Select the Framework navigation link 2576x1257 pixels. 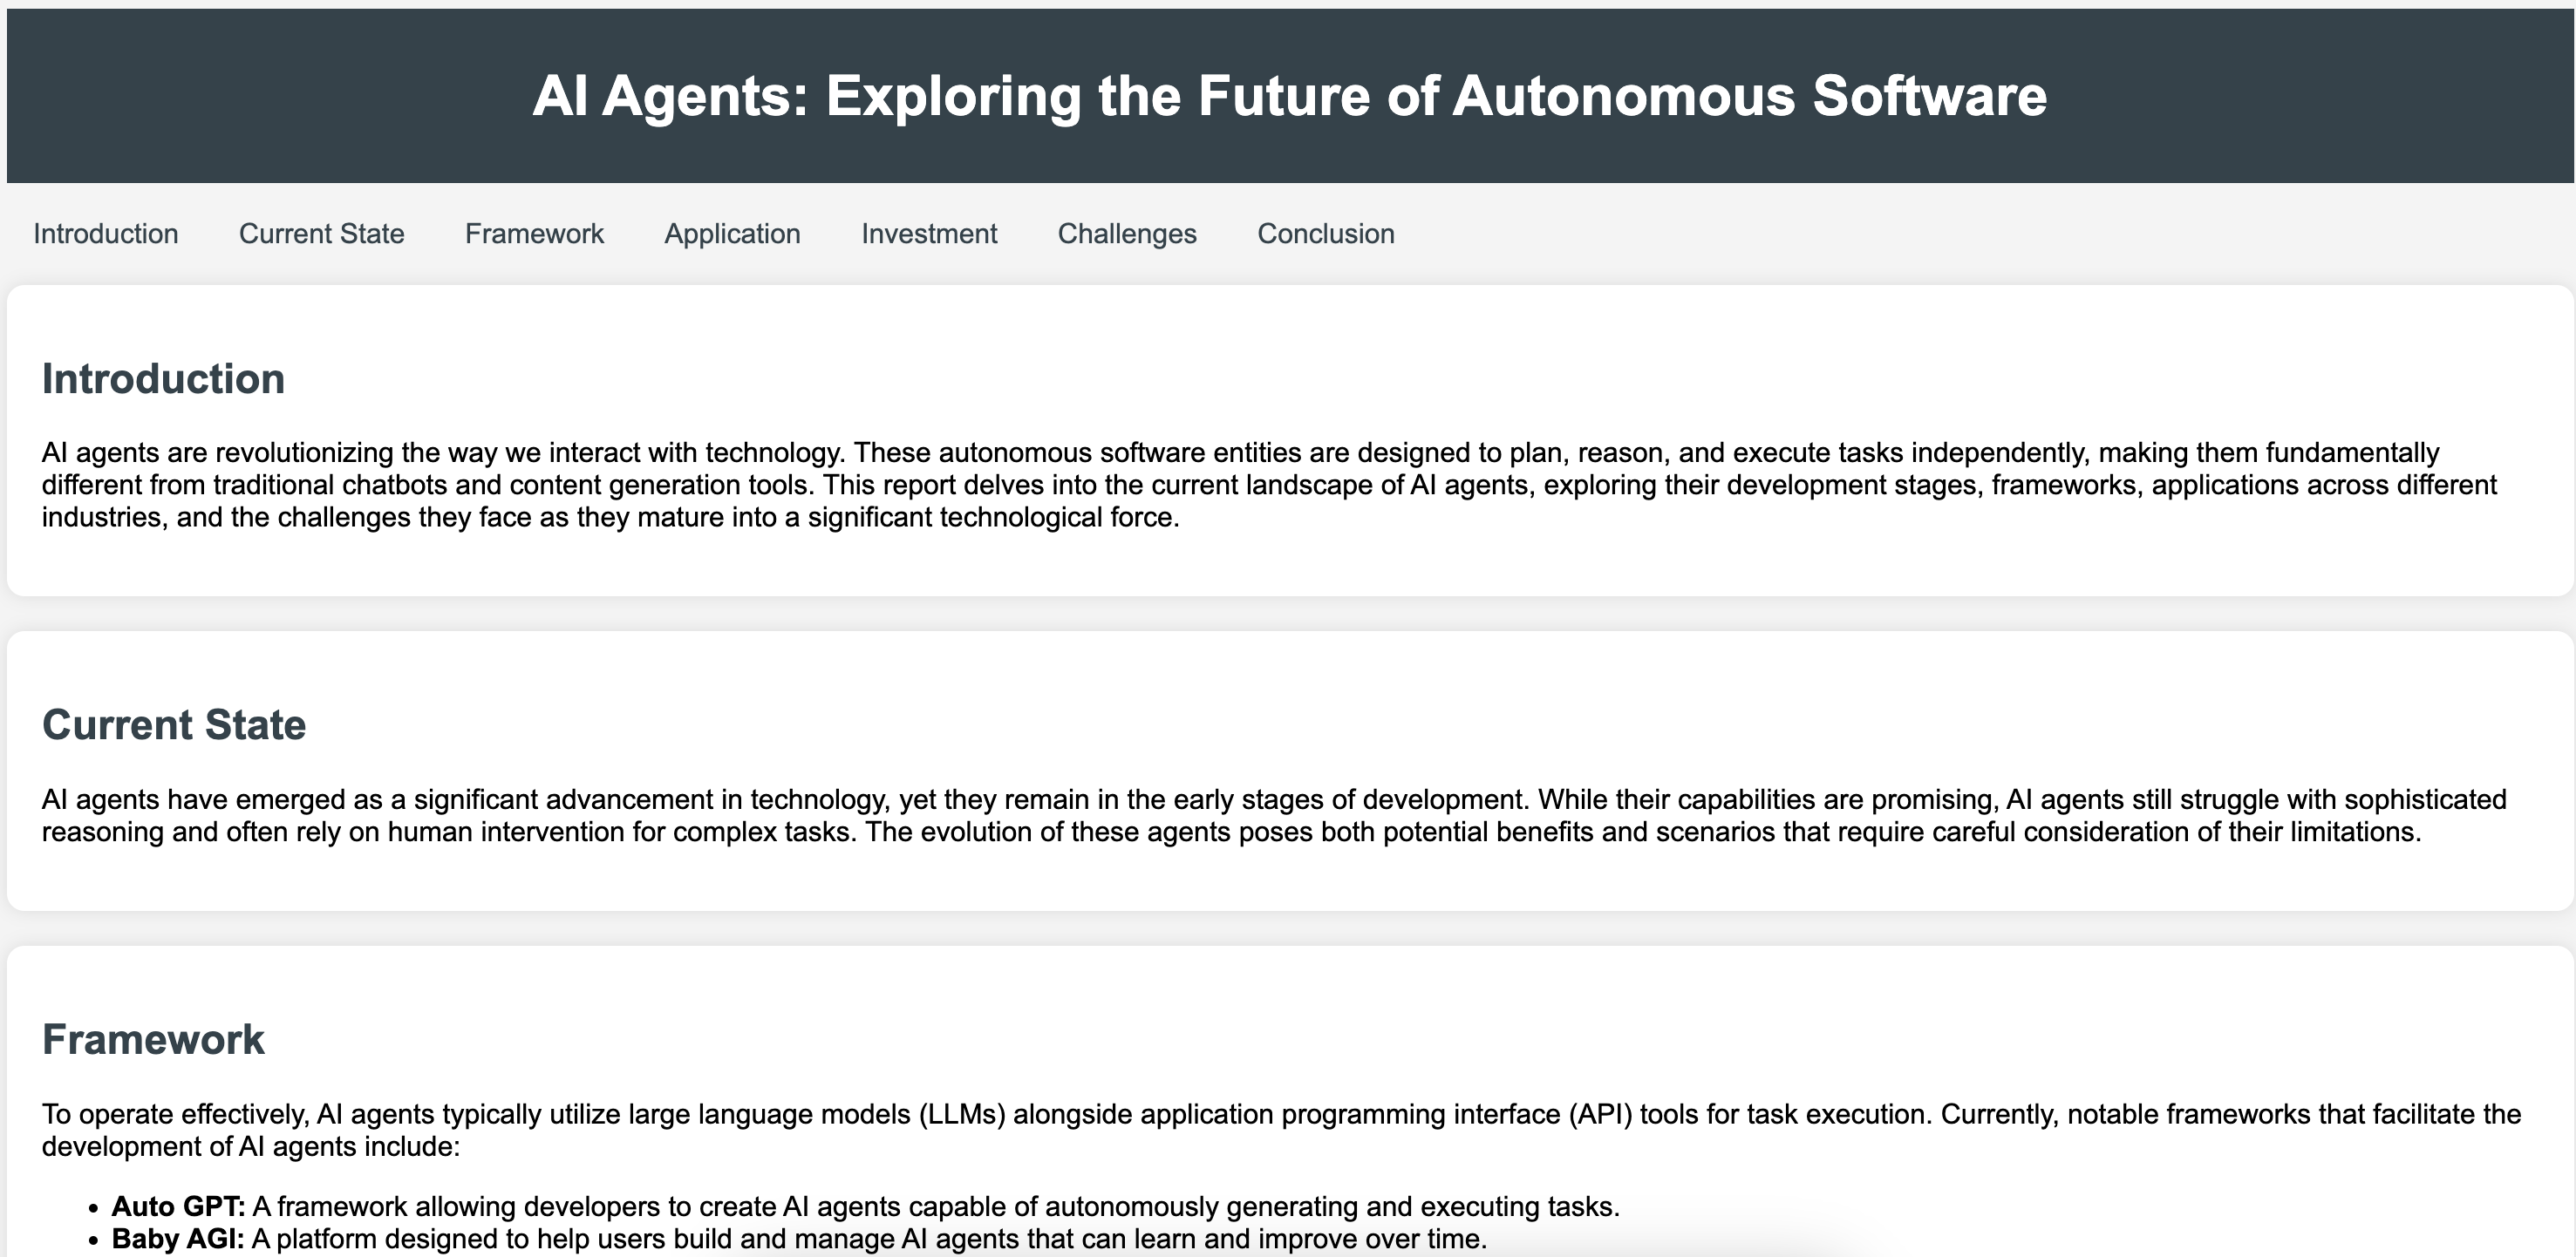point(534,234)
